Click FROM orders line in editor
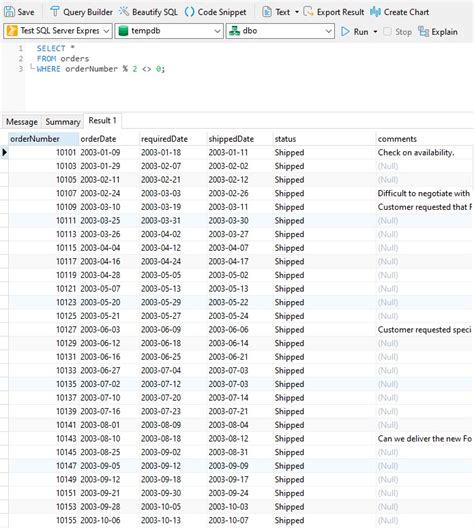Image resolution: width=474 pixels, height=528 pixels. tap(63, 59)
